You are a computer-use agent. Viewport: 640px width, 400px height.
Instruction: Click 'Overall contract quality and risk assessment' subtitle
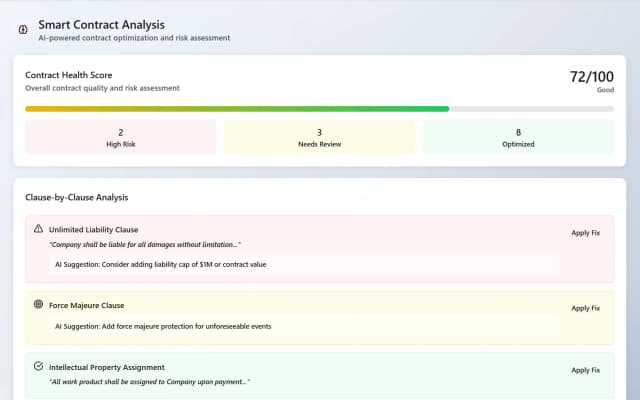click(x=102, y=88)
